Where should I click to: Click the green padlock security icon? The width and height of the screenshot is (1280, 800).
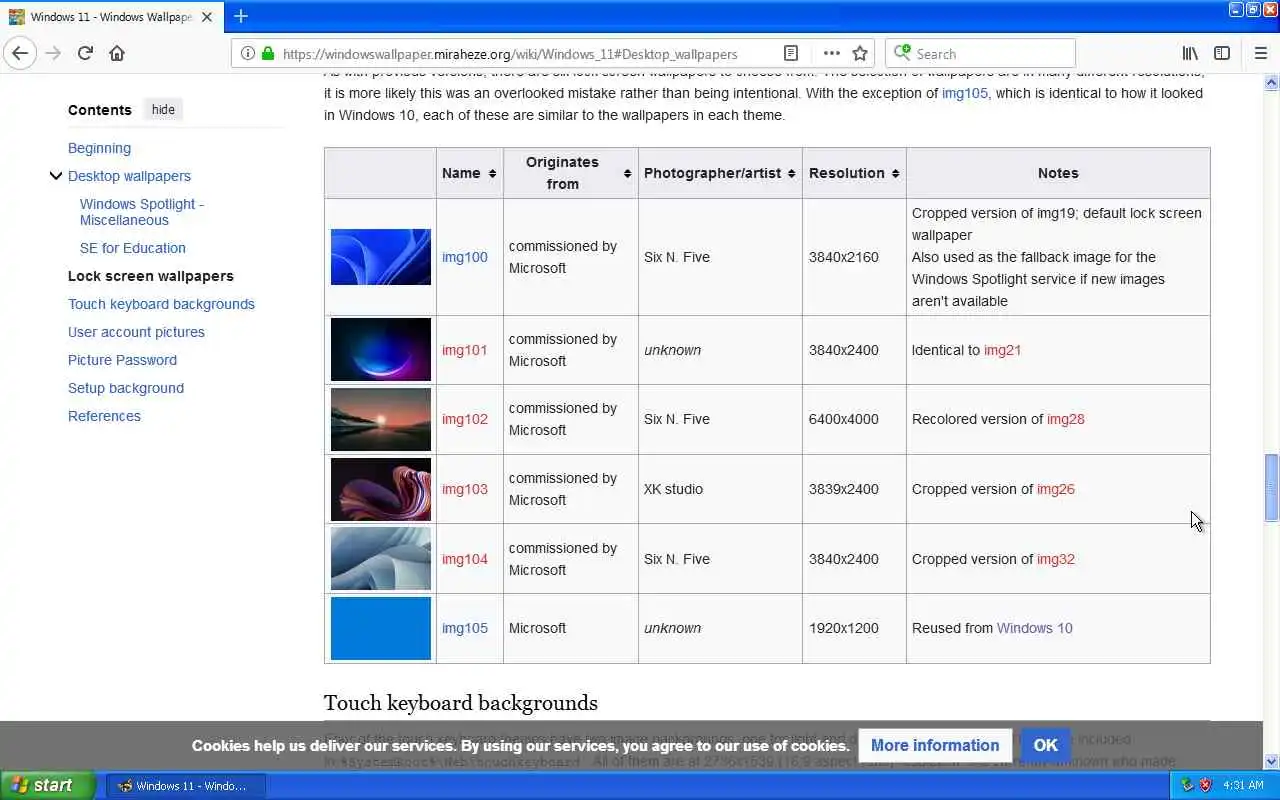[267, 54]
